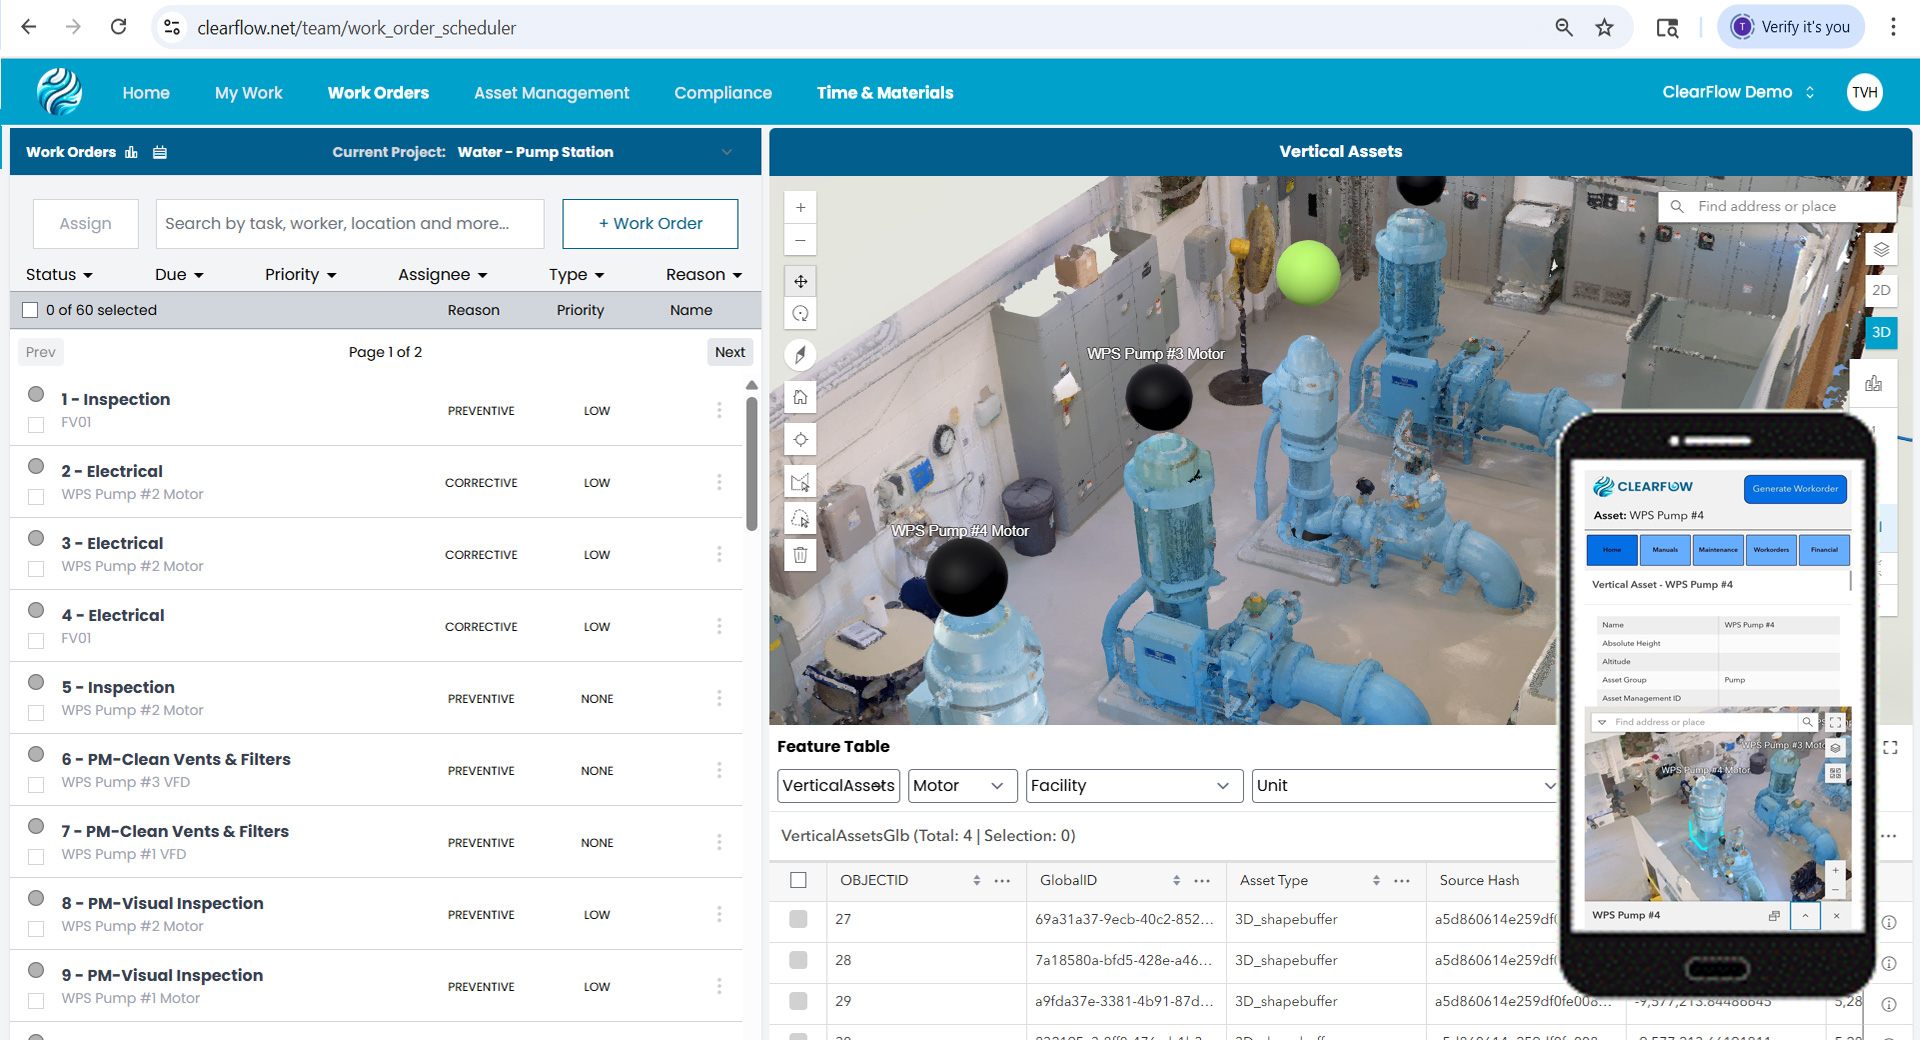Open options menu for 1 - Inspection
This screenshot has width=1920, height=1040.
click(719, 410)
